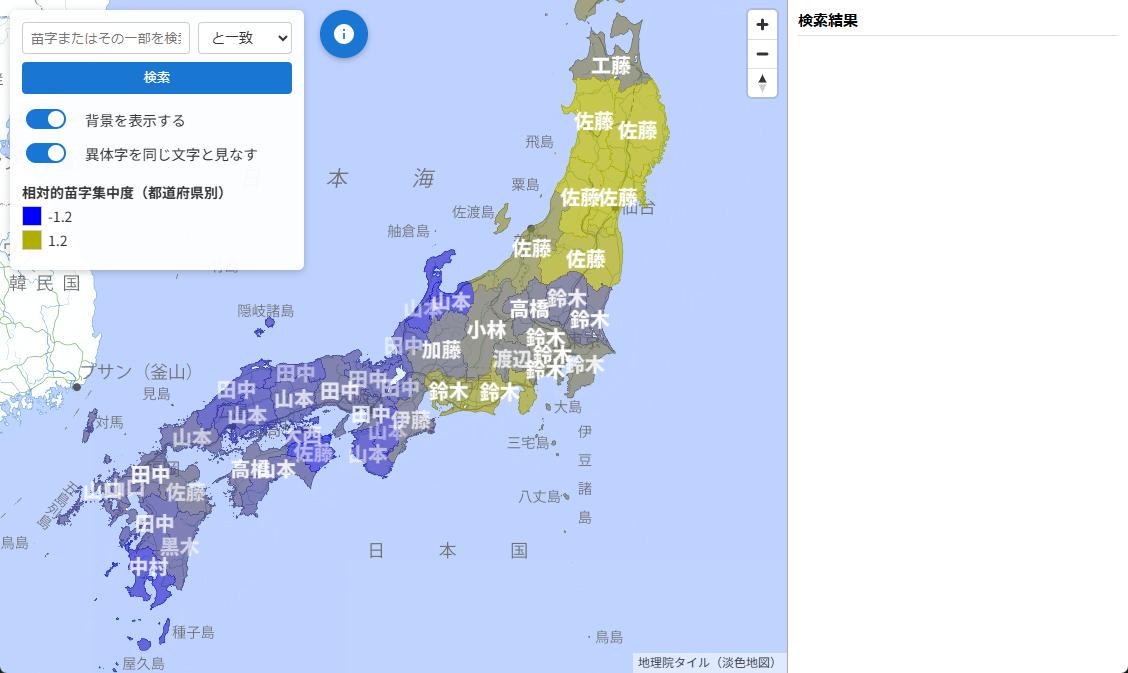This screenshot has height=673, width=1128.
Task: Click the yellow 1.2 legend swatch
Action: 31,240
